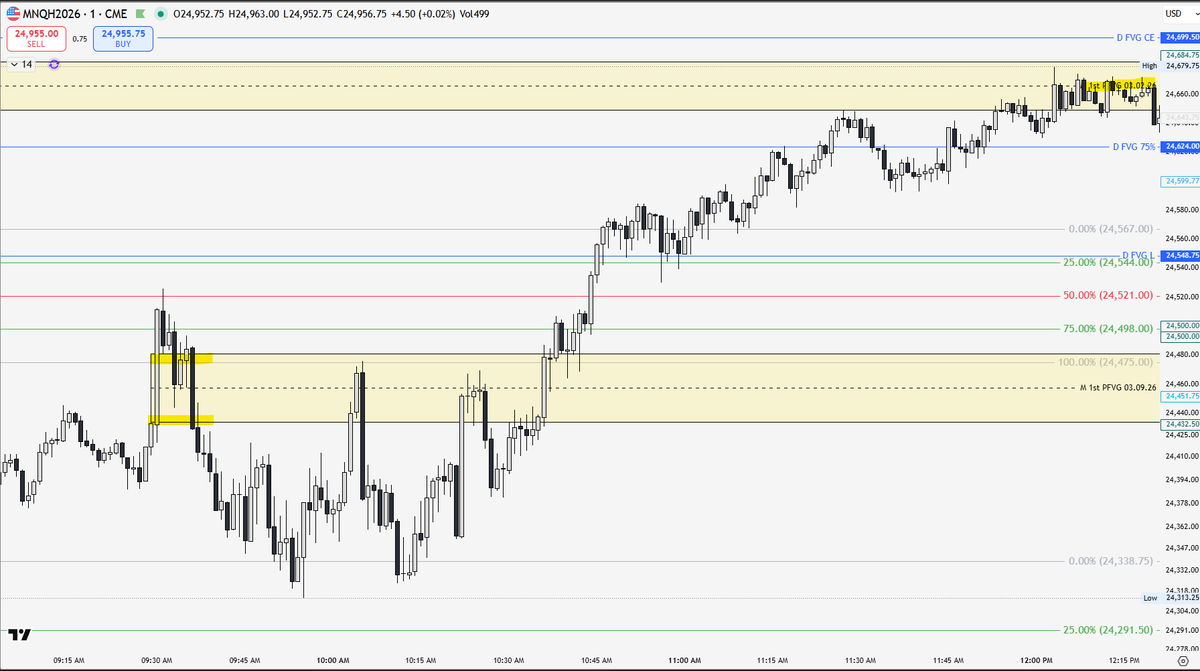The image size is (1200, 671).
Task: Click the upper yellow highlight at 09:30 candle
Action: click(x=181, y=358)
